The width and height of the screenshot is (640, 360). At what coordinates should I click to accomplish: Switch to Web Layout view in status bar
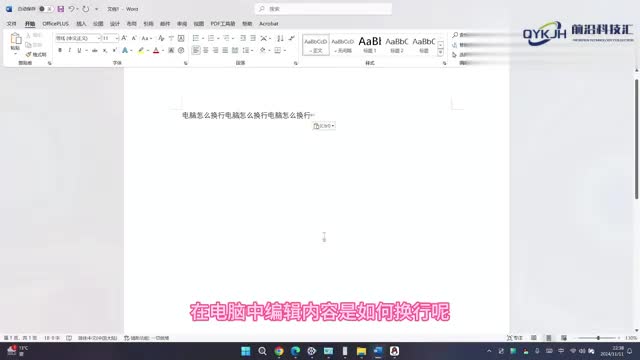coord(564,338)
